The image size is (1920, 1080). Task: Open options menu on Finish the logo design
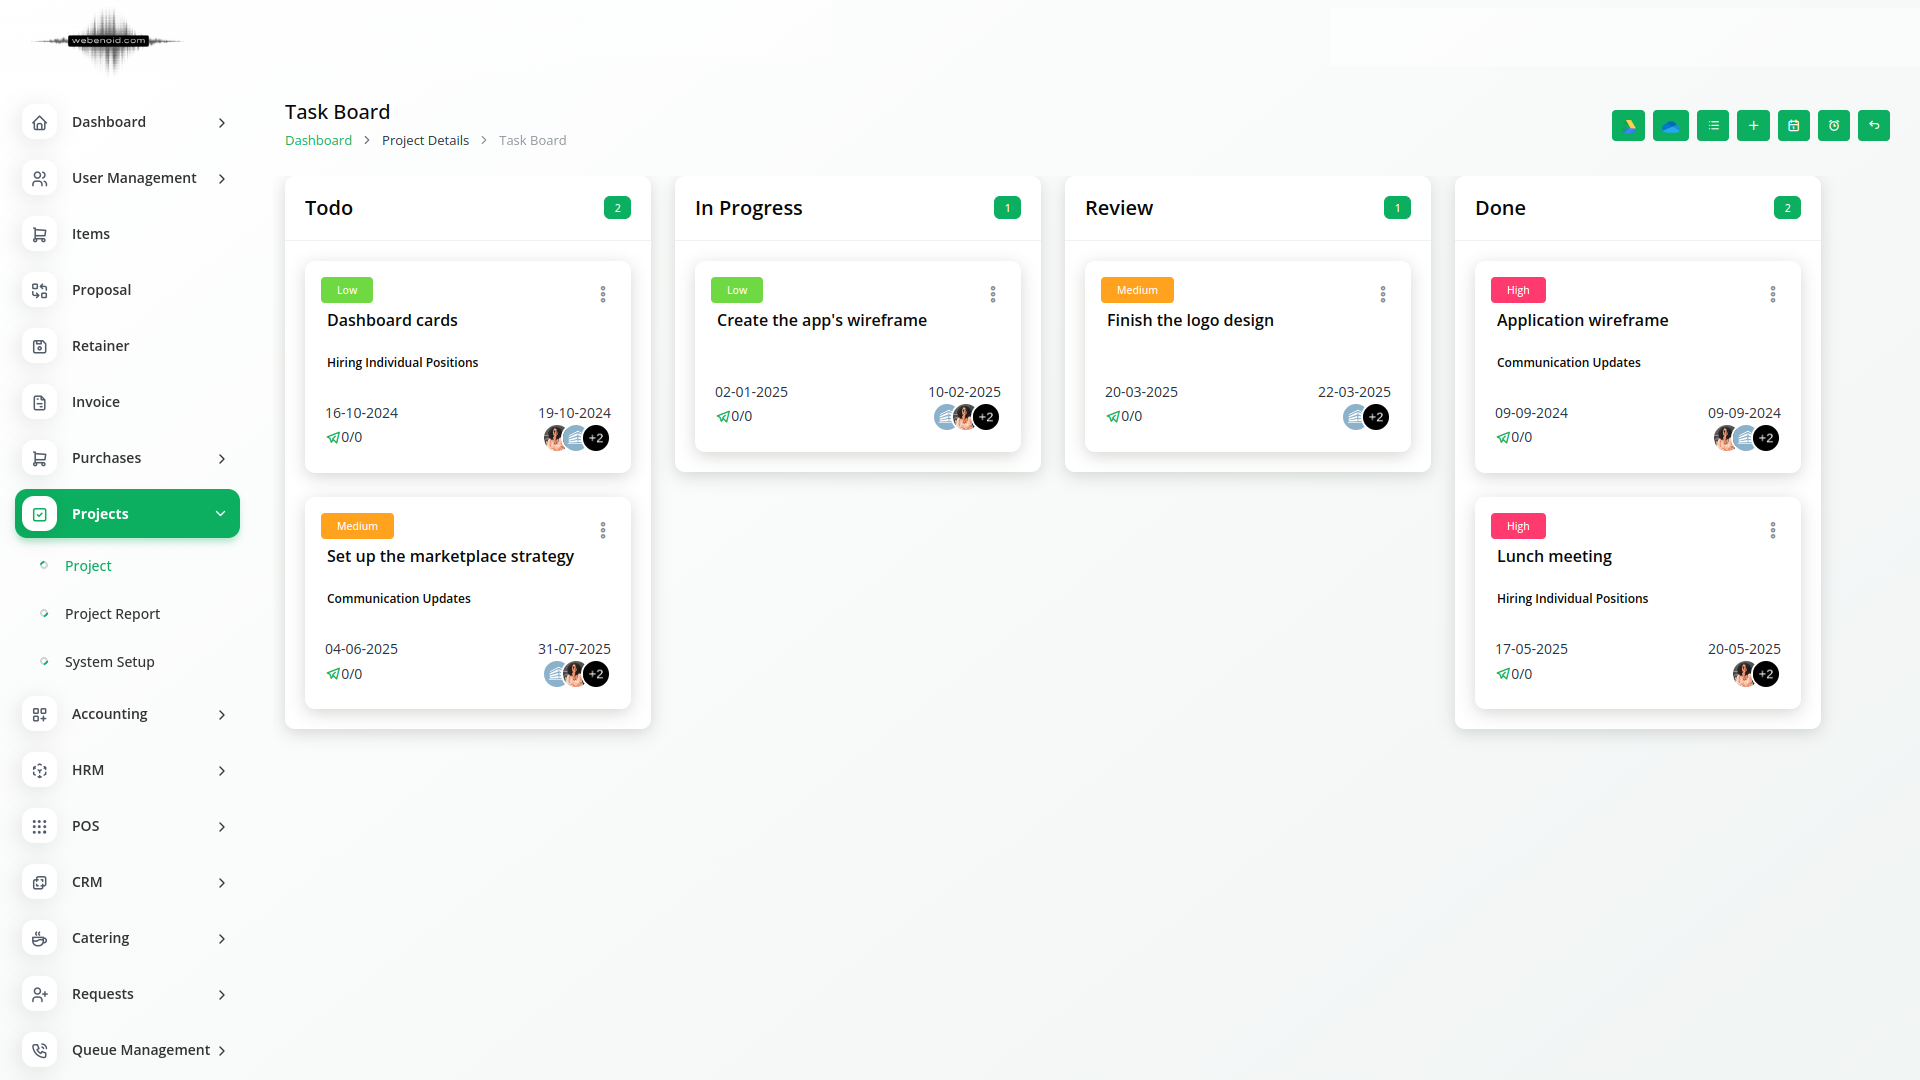click(x=1383, y=294)
